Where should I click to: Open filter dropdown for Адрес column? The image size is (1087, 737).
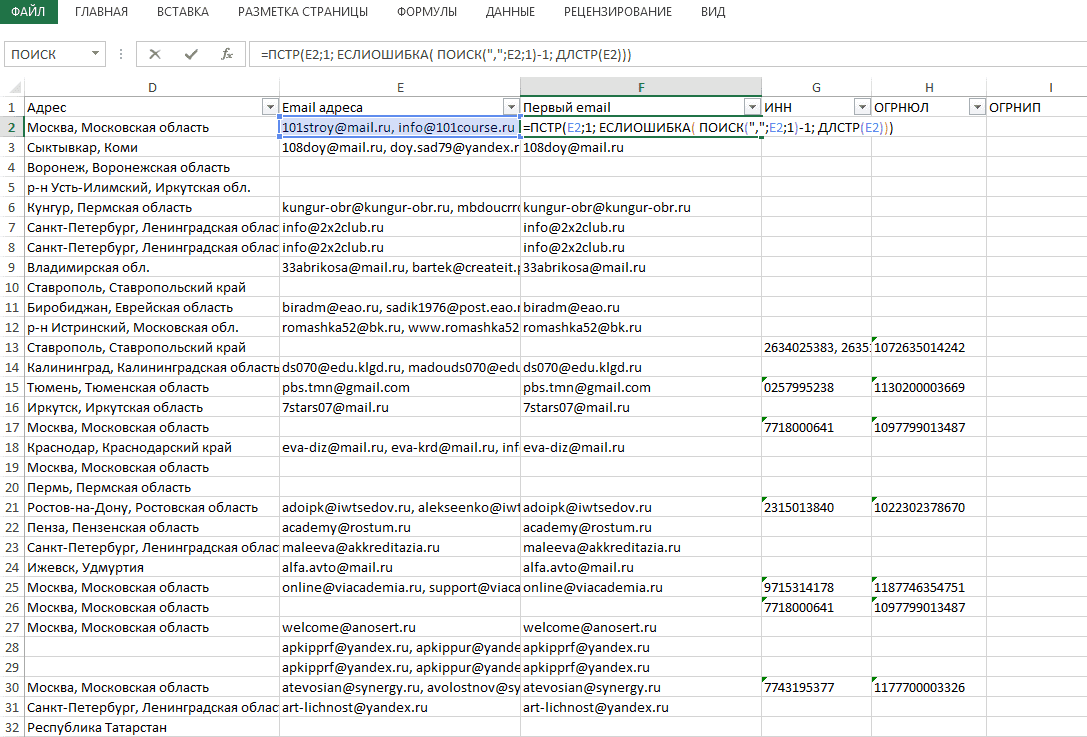click(270, 107)
